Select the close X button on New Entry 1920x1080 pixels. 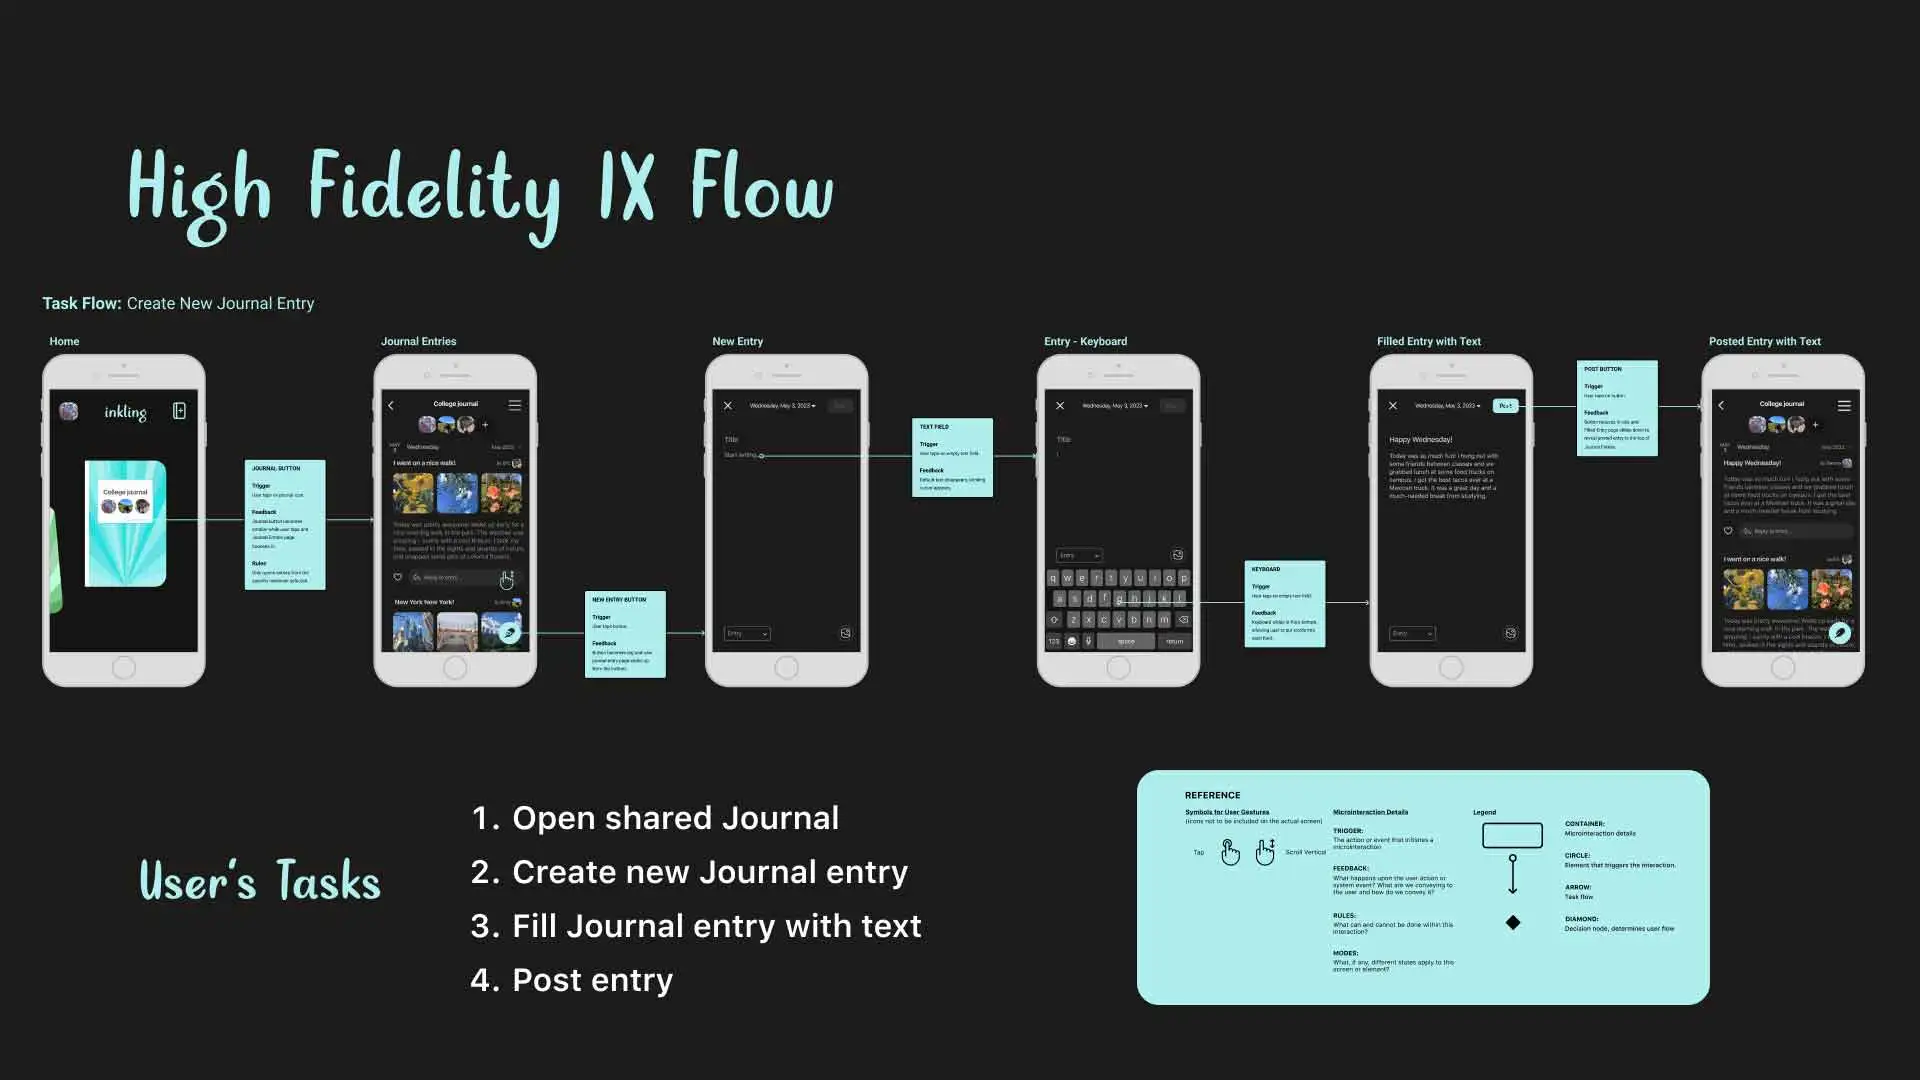tap(728, 406)
